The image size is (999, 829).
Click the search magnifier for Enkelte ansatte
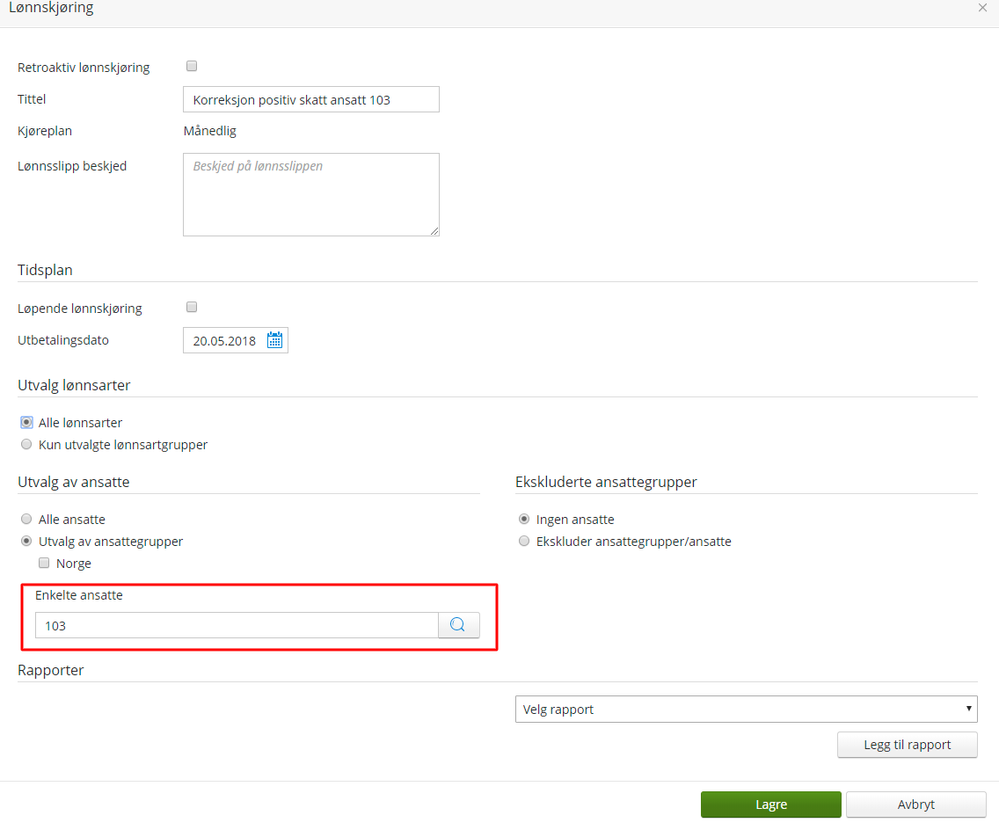coord(458,625)
